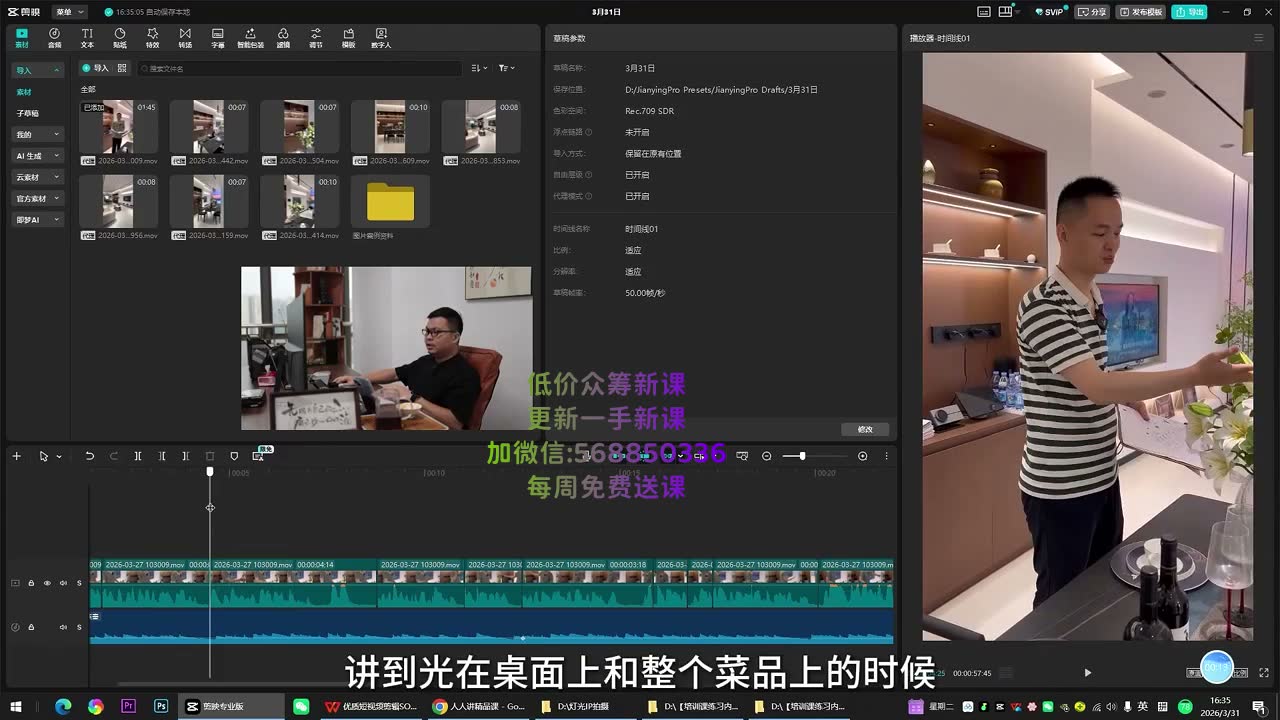Toggle main video track cover icon
1280x720 pixels.
pyautogui.click(x=15, y=583)
